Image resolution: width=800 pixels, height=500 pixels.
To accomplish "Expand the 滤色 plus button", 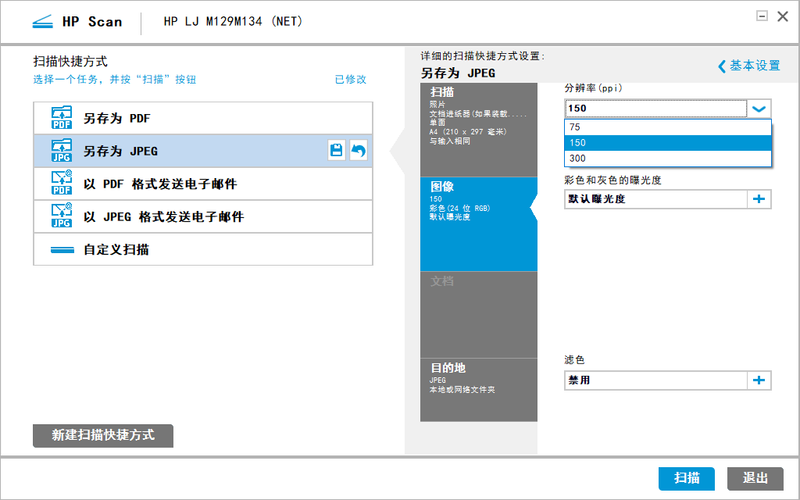I will click(x=759, y=380).
